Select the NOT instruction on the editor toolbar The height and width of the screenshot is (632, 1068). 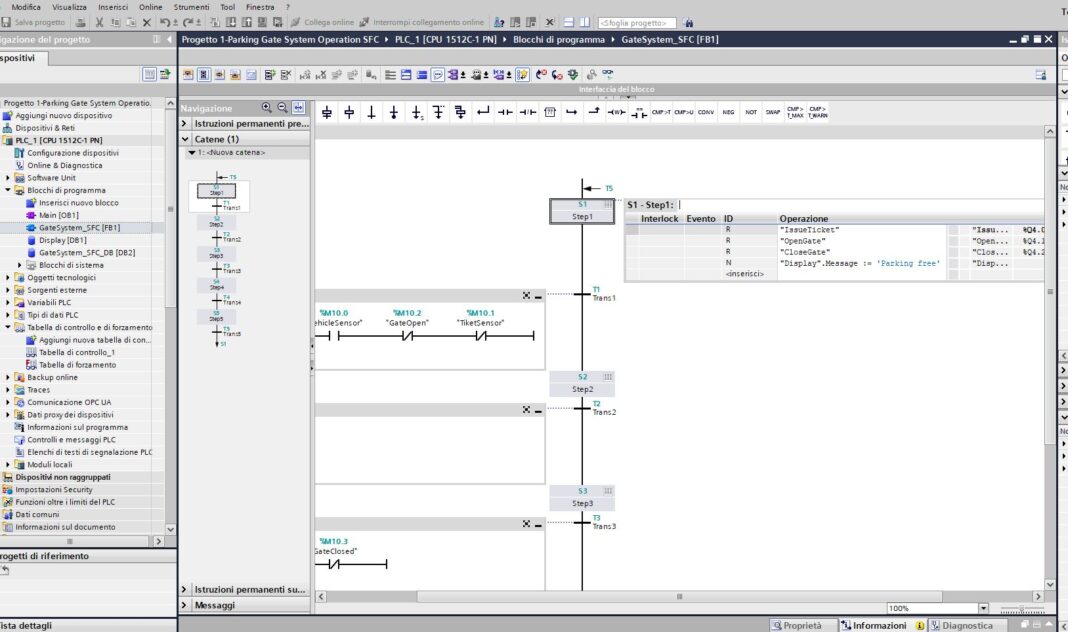pos(751,112)
